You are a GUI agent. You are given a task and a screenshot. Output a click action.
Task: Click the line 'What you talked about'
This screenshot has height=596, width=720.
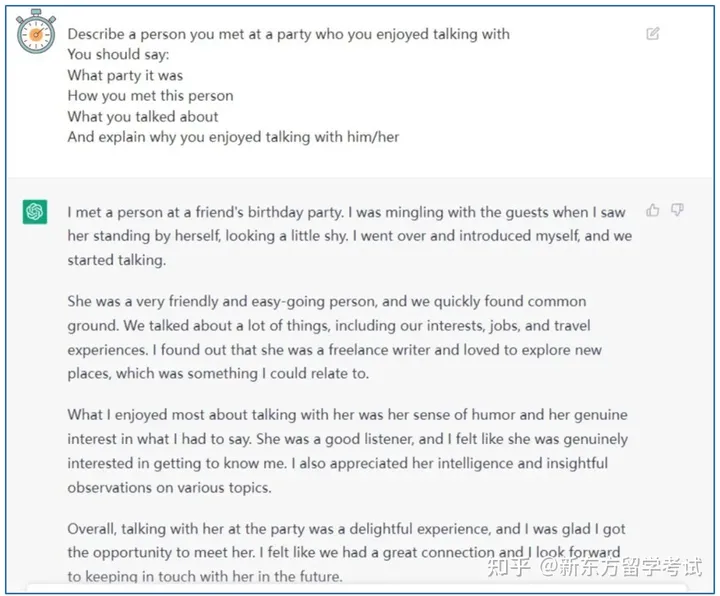[143, 117]
